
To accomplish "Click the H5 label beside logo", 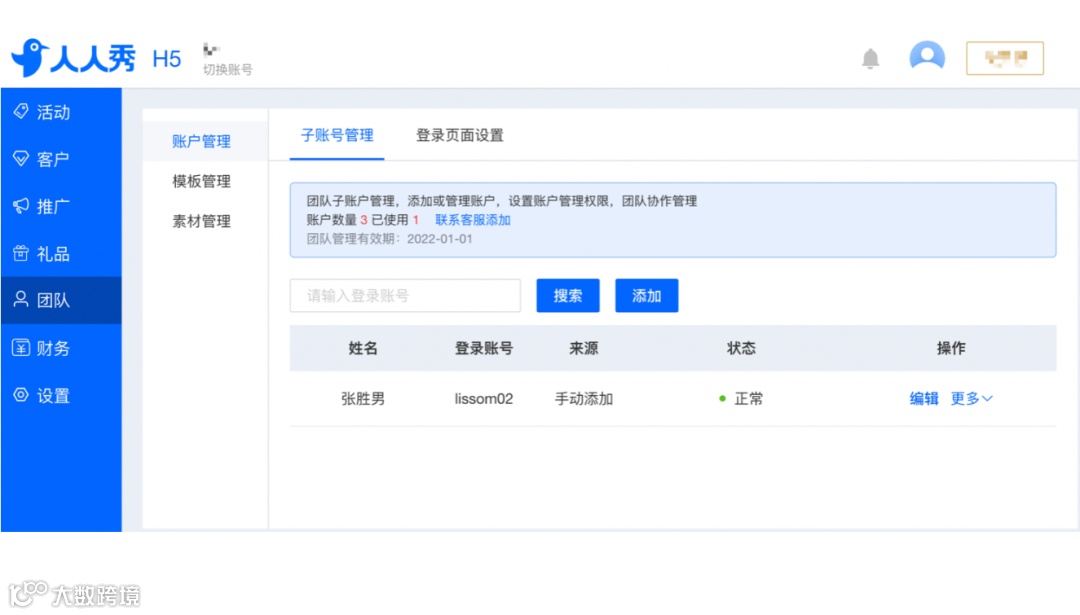I will point(167,59).
